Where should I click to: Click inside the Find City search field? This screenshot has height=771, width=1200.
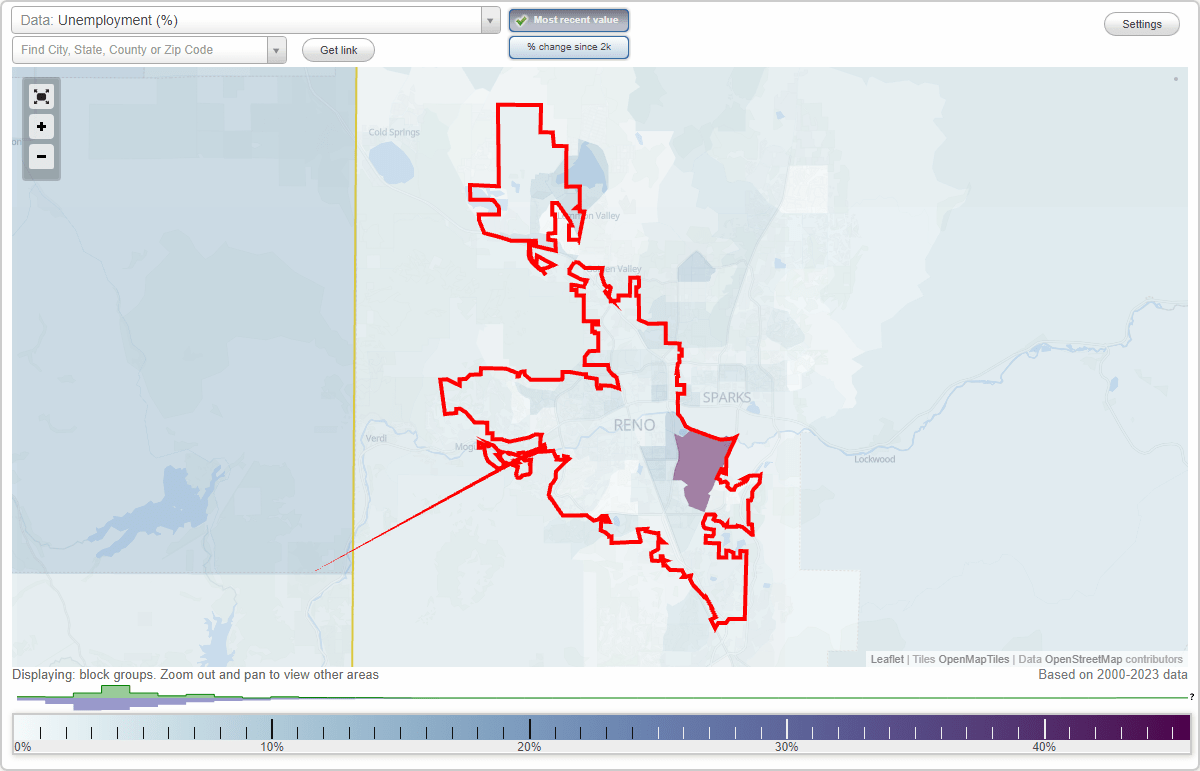pos(140,48)
